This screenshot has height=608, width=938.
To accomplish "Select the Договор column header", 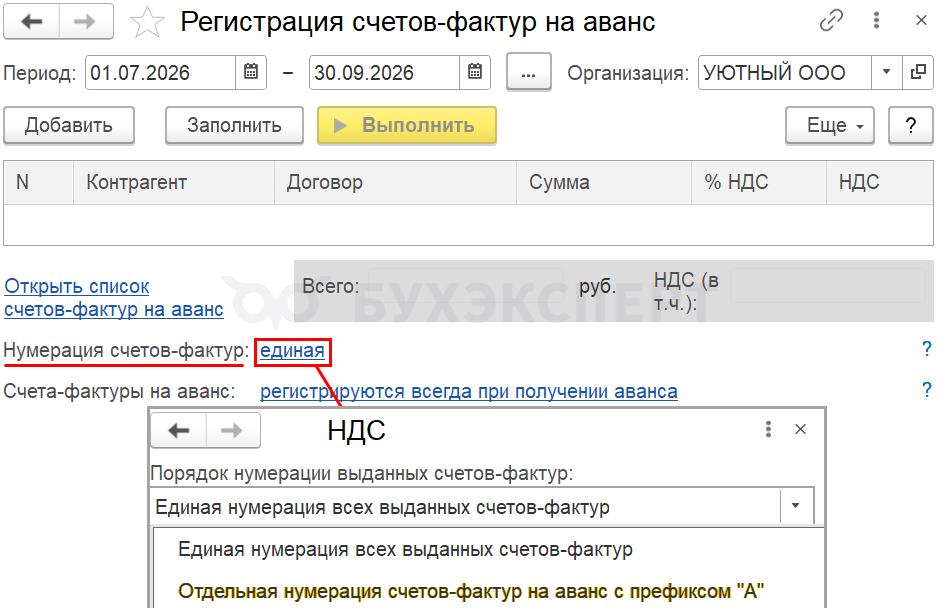I will click(395, 183).
